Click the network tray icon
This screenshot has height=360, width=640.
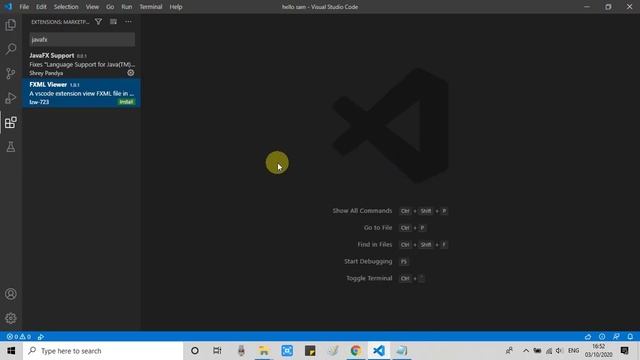pos(549,351)
